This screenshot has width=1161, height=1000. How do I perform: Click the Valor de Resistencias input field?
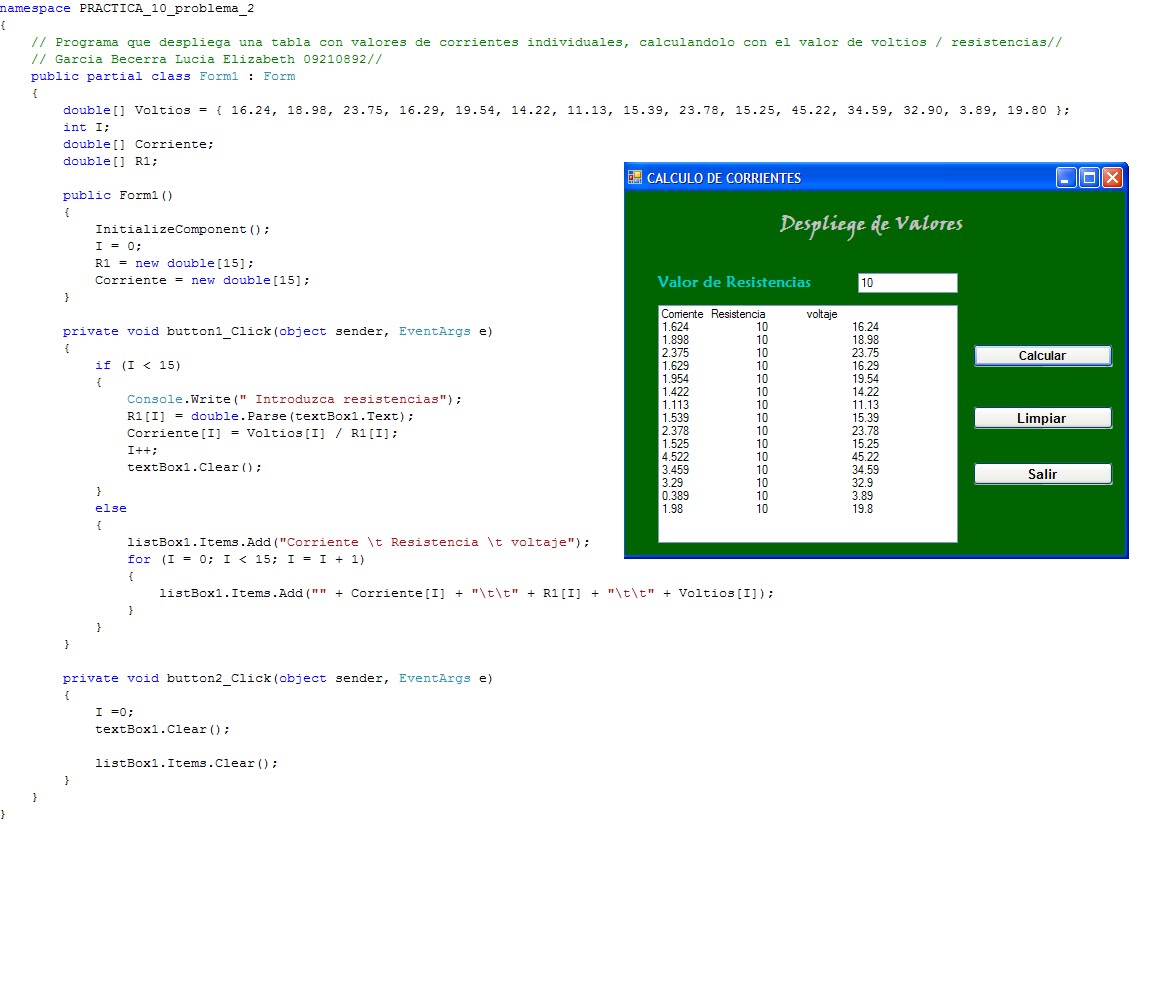pyautogui.click(x=906, y=282)
